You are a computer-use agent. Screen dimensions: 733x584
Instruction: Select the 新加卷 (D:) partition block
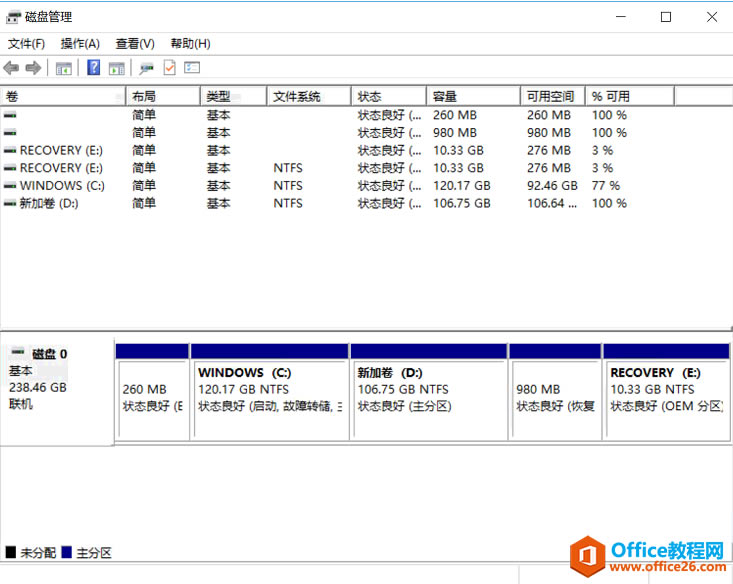[429, 392]
